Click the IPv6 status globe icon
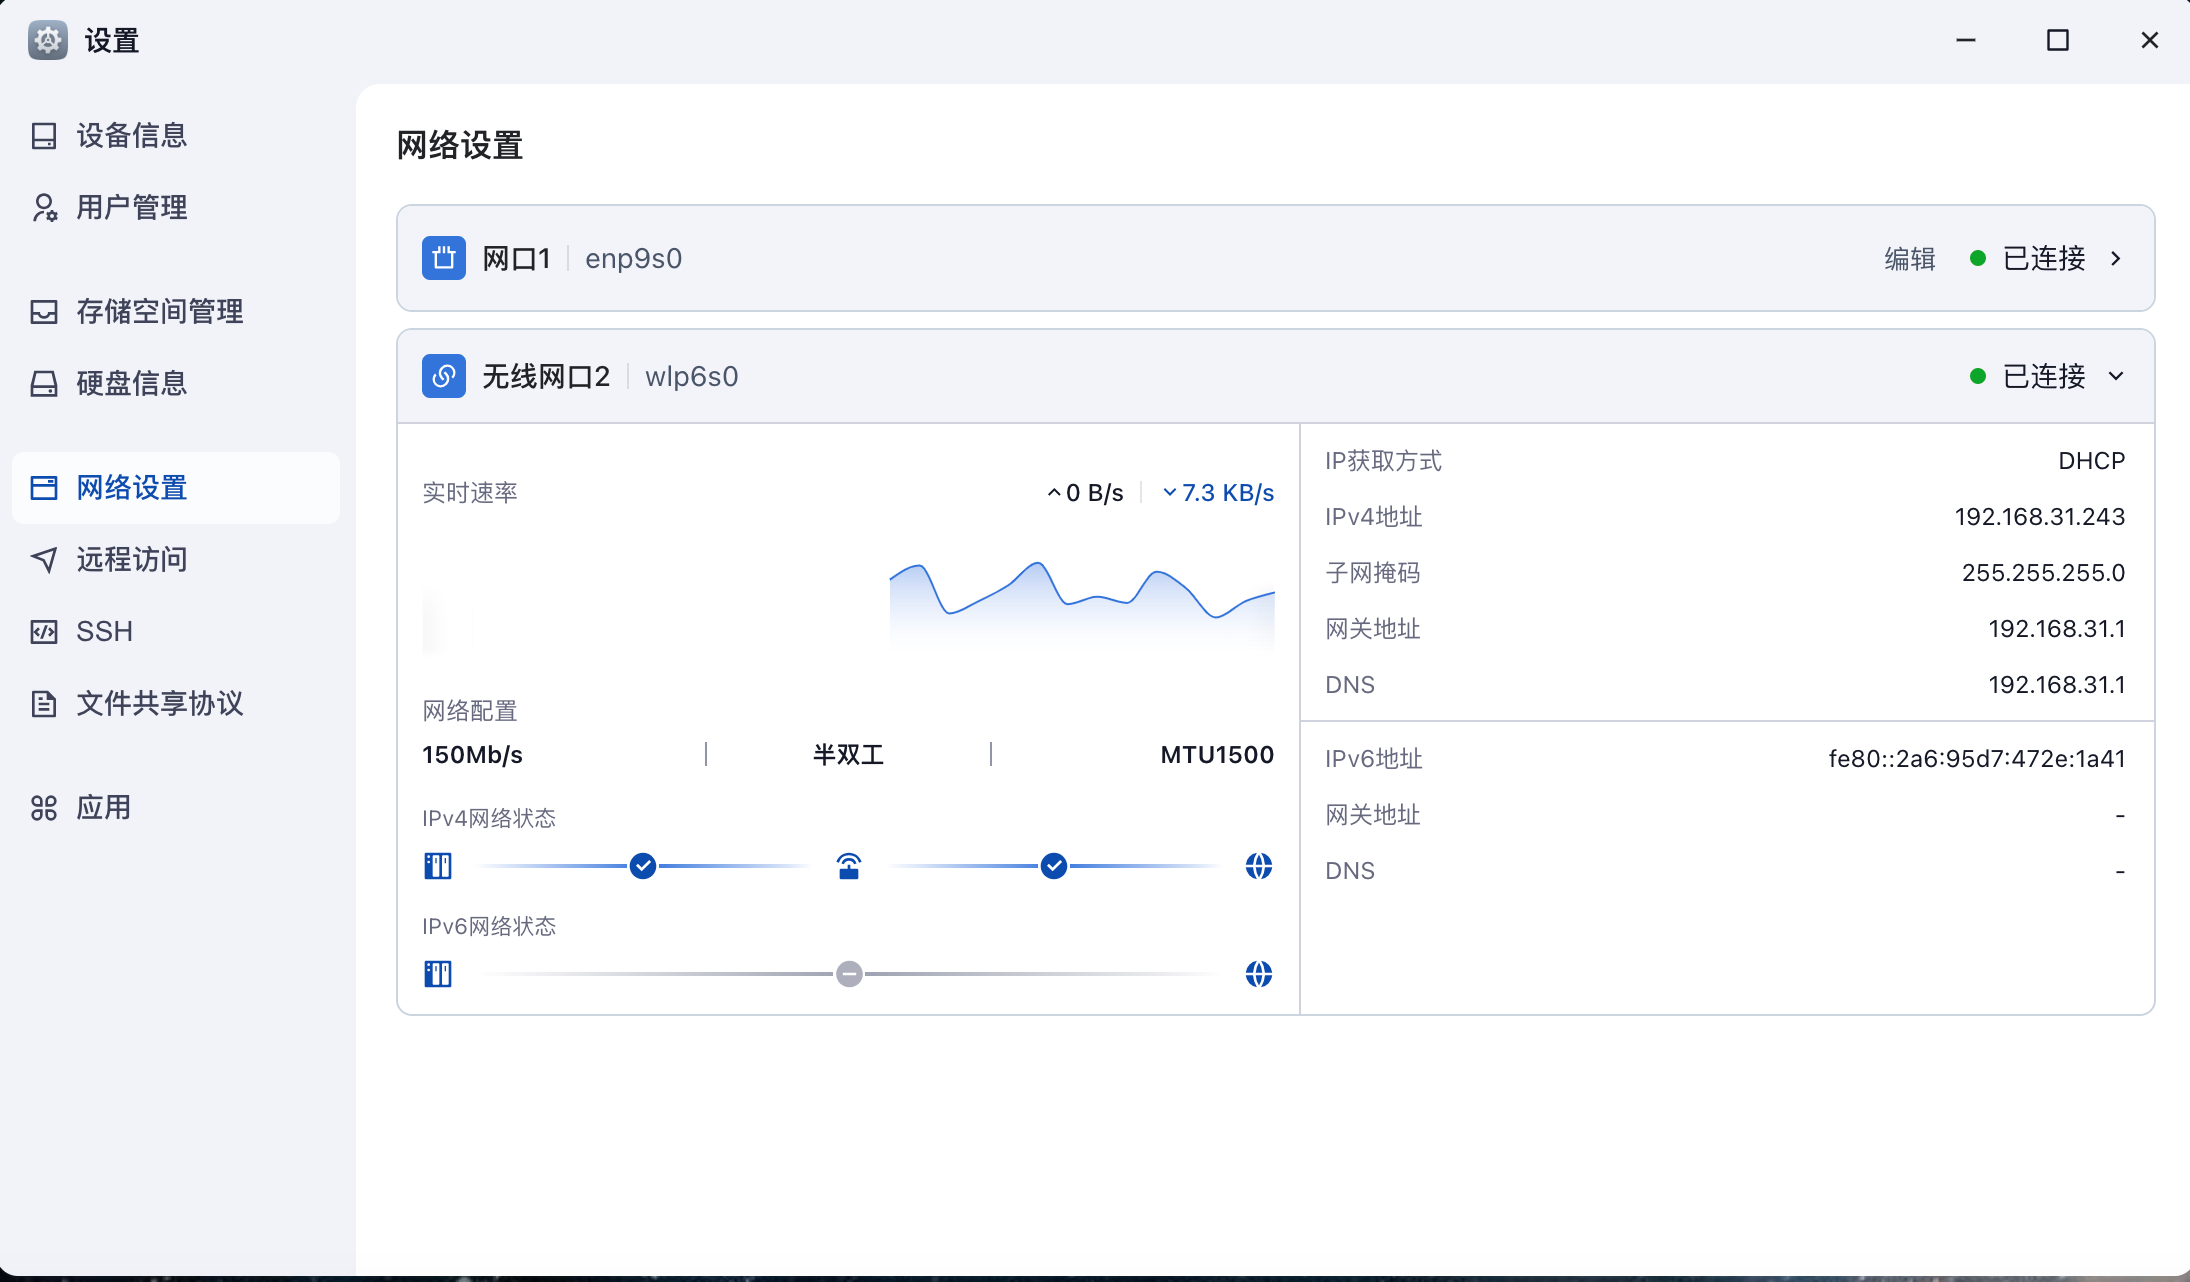Image resolution: width=2190 pixels, height=1282 pixels. pos(1259,974)
